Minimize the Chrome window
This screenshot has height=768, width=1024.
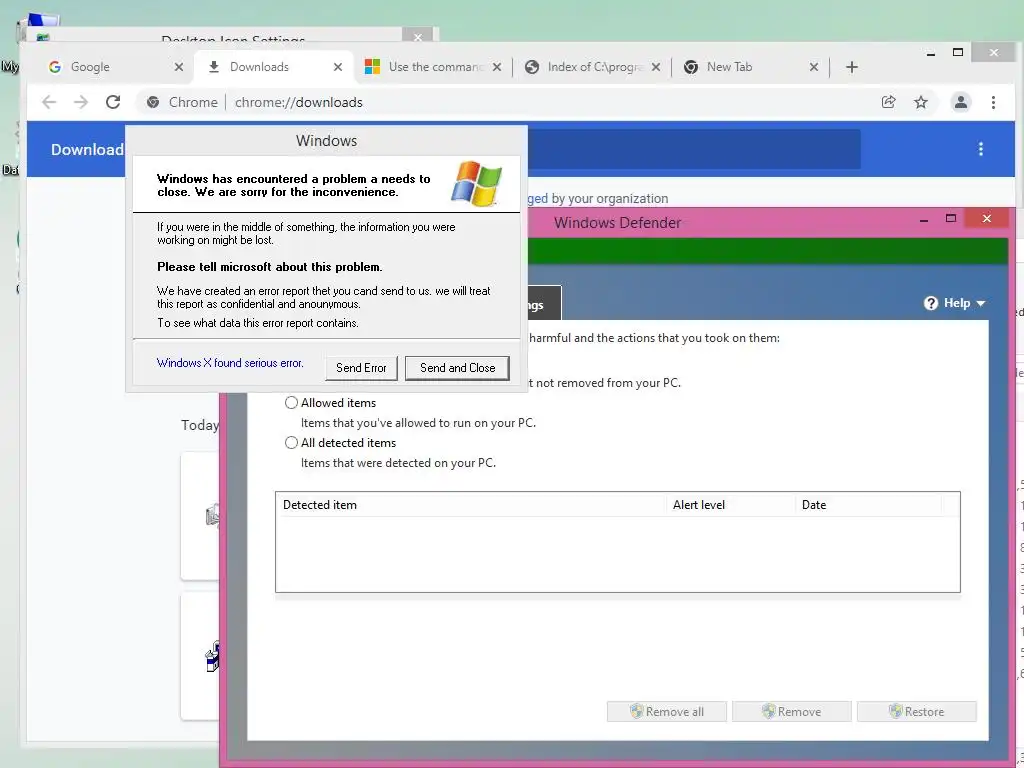[931, 54]
